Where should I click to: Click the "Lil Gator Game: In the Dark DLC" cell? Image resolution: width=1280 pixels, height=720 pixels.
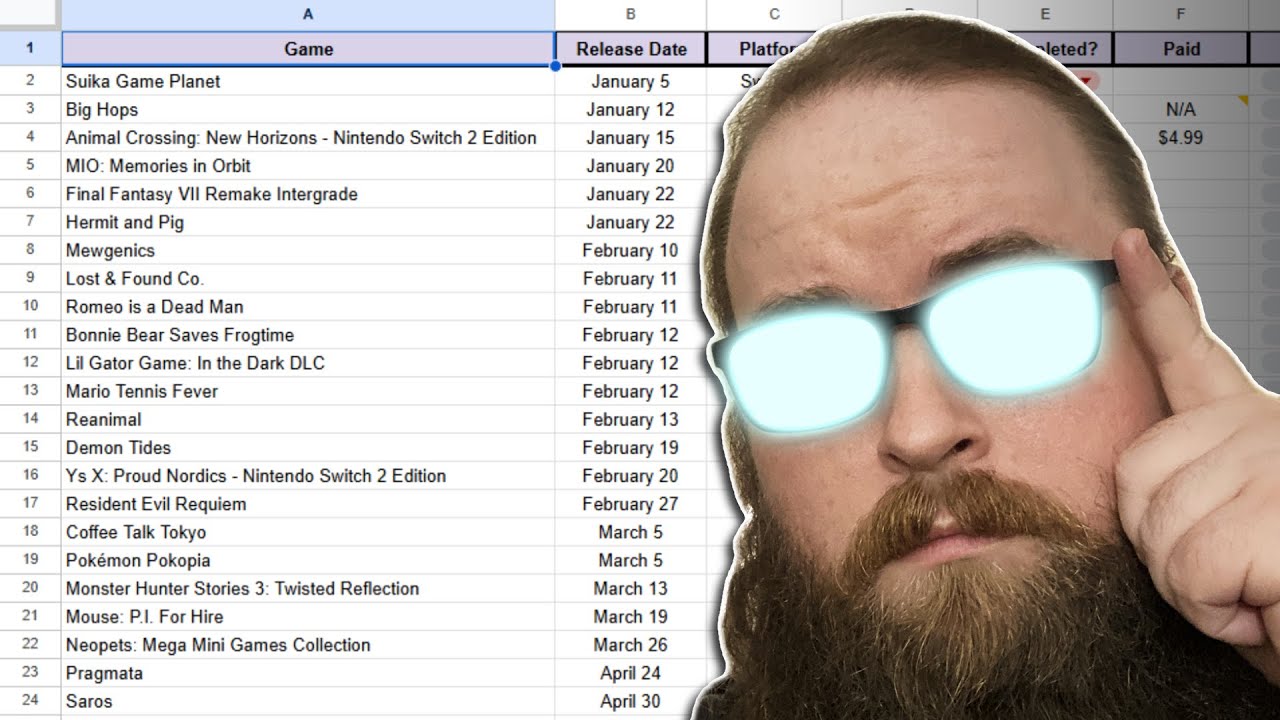(x=308, y=362)
